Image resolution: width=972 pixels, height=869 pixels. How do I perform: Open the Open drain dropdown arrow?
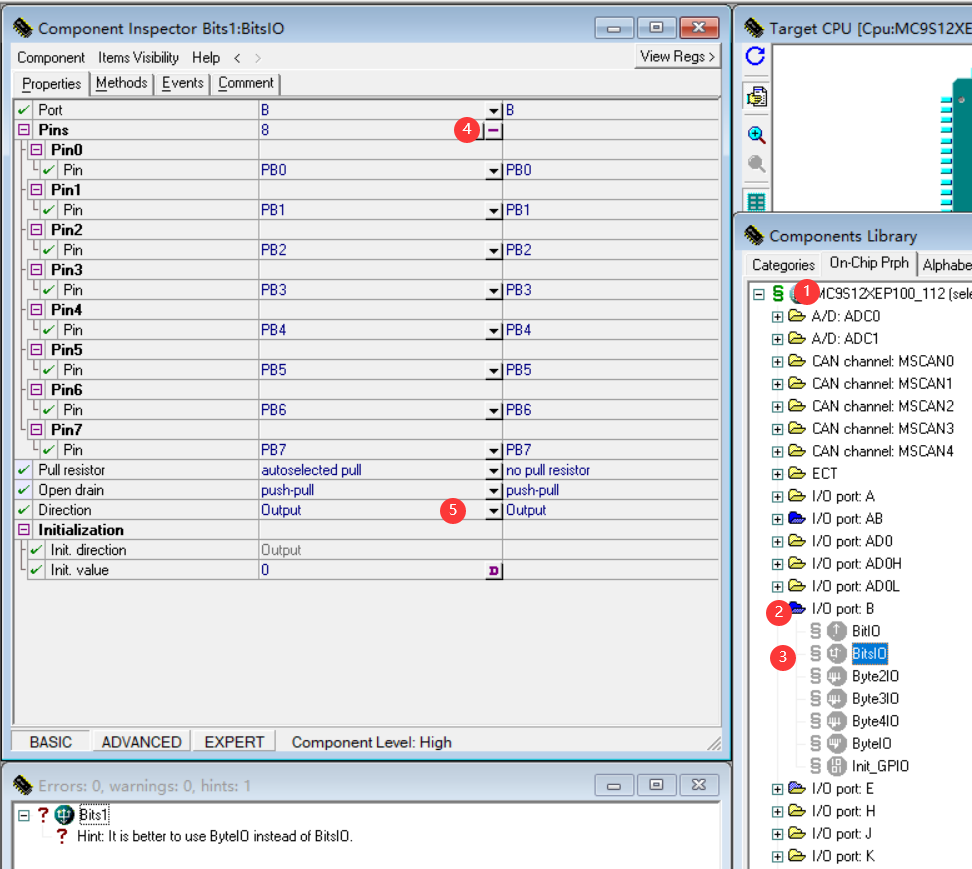point(493,491)
